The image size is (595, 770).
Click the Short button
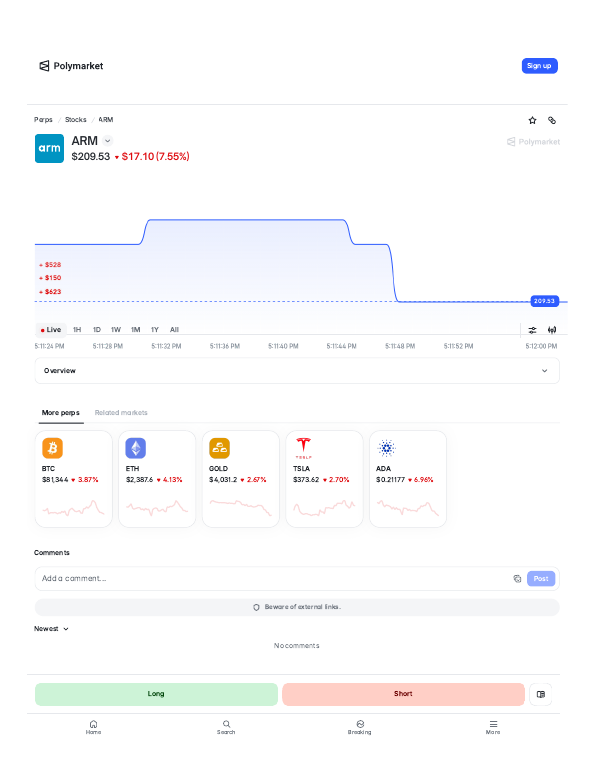pyautogui.click(x=403, y=694)
